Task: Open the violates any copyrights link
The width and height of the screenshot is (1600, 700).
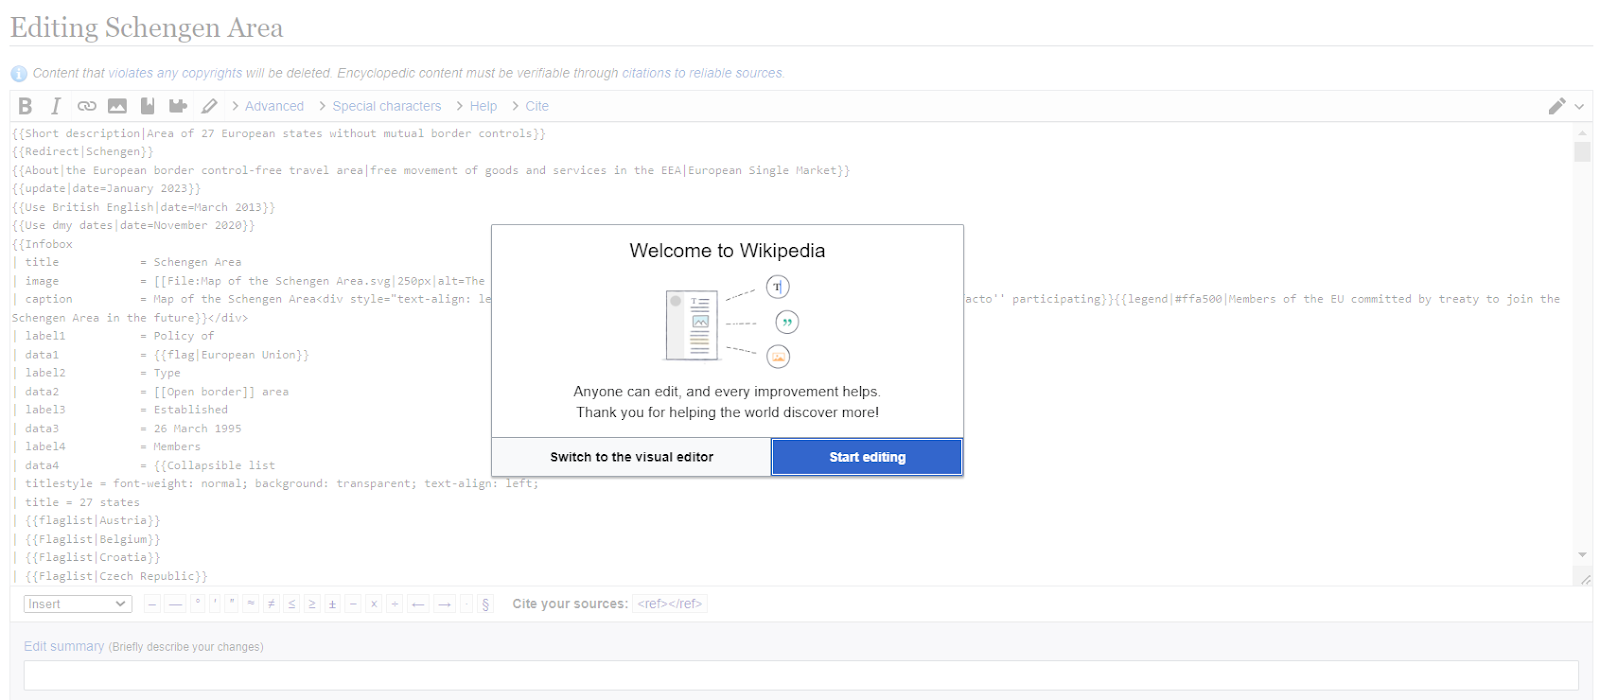Action: tap(175, 73)
